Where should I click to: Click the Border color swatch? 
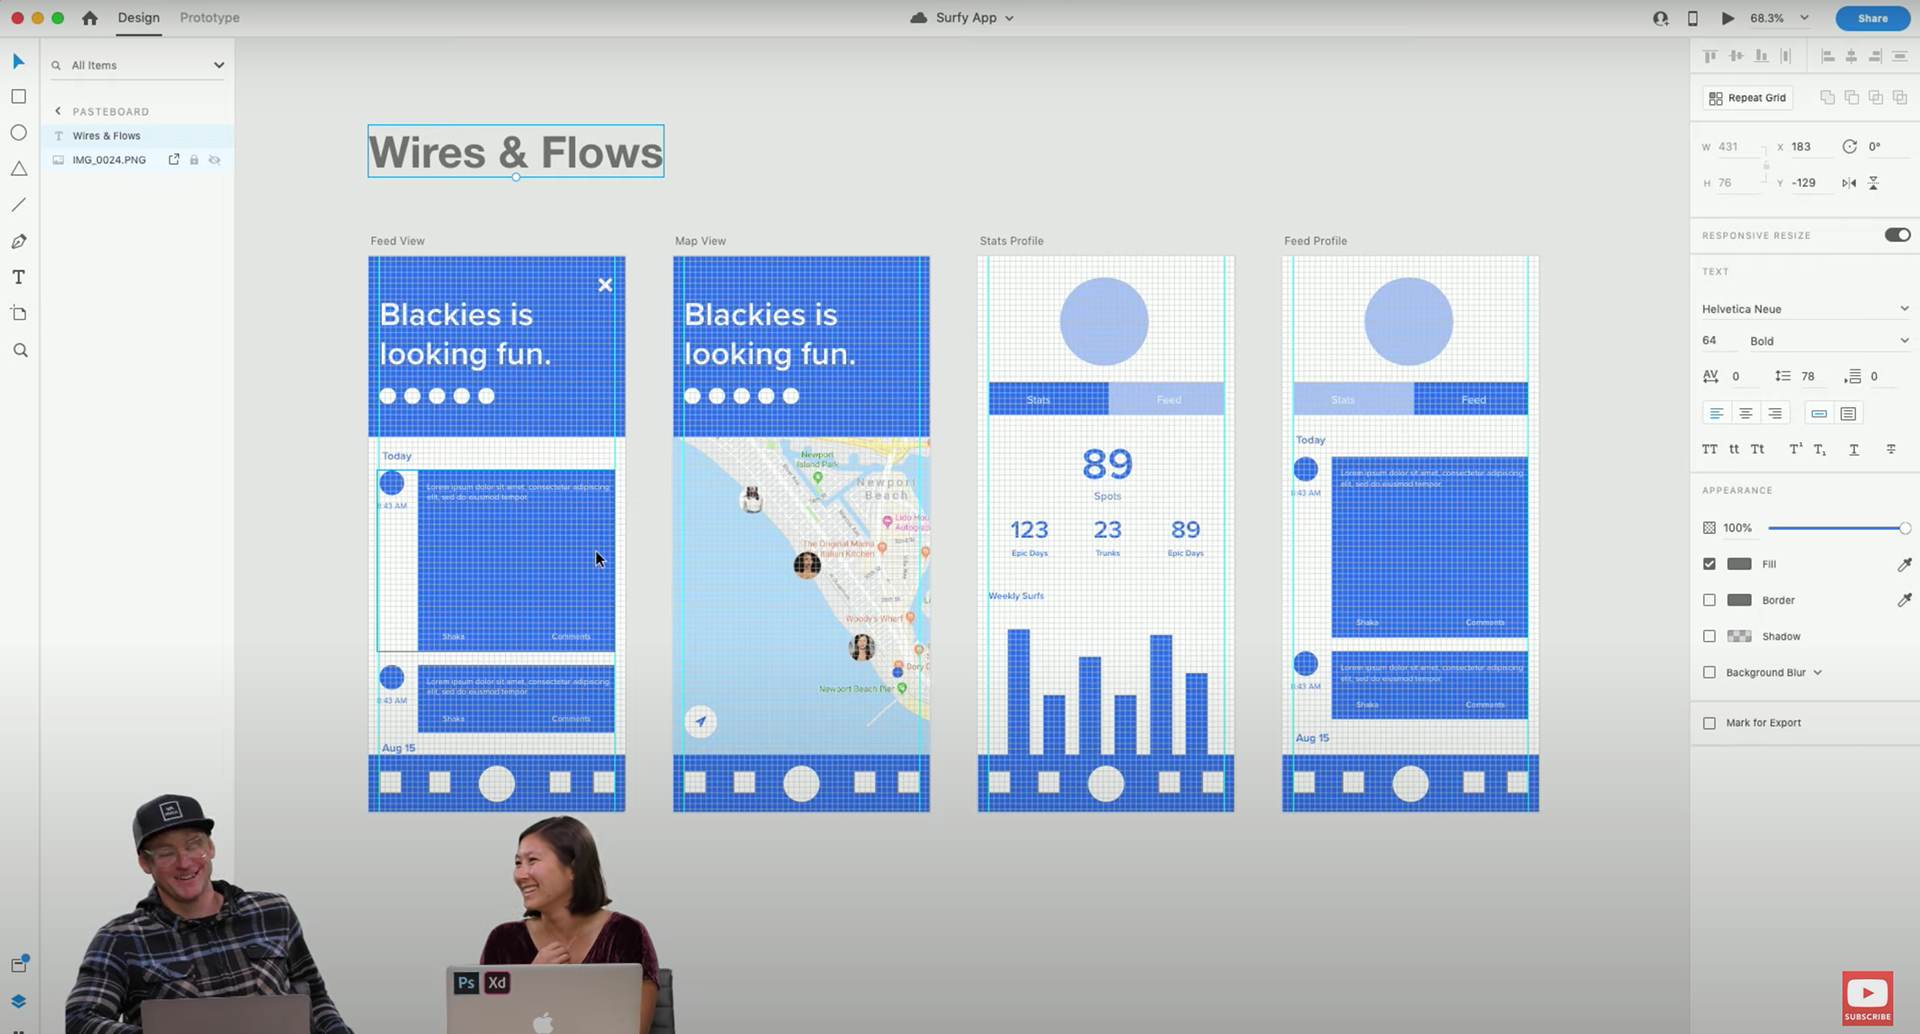coord(1739,600)
